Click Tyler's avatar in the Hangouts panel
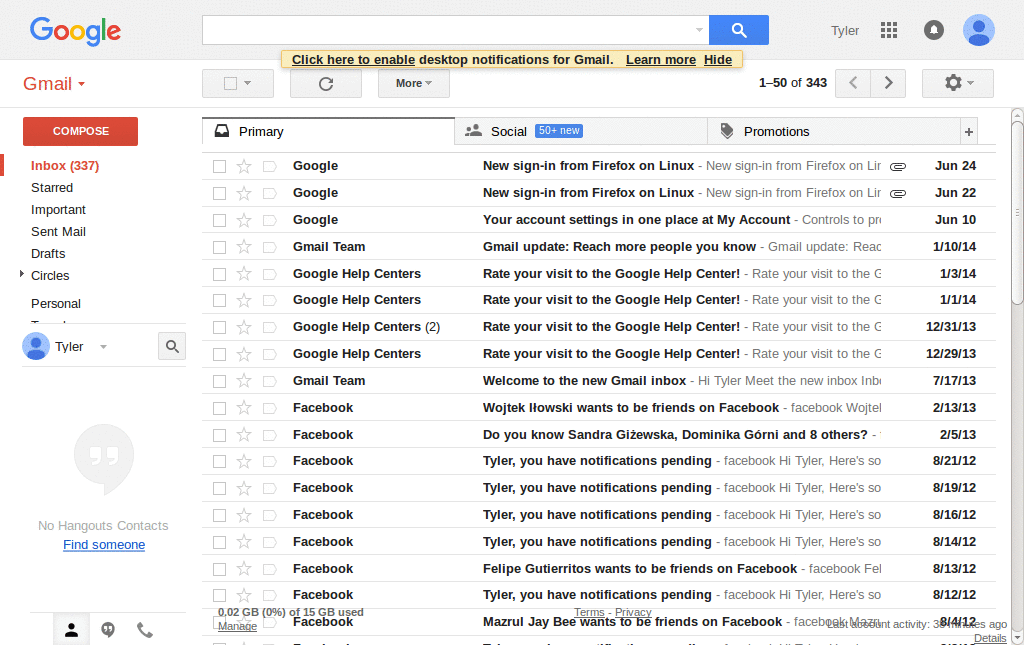 pyautogui.click(x=36, y=346)
